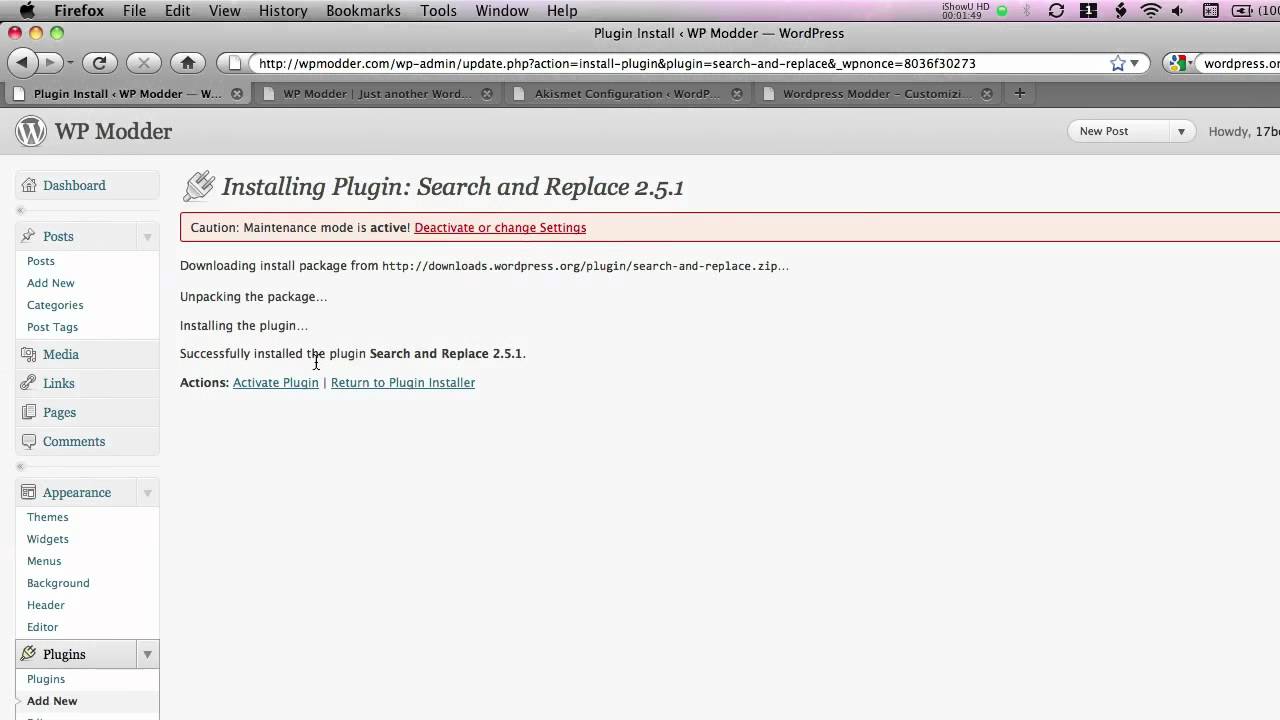Open the Help menu

tap(562, 10)
